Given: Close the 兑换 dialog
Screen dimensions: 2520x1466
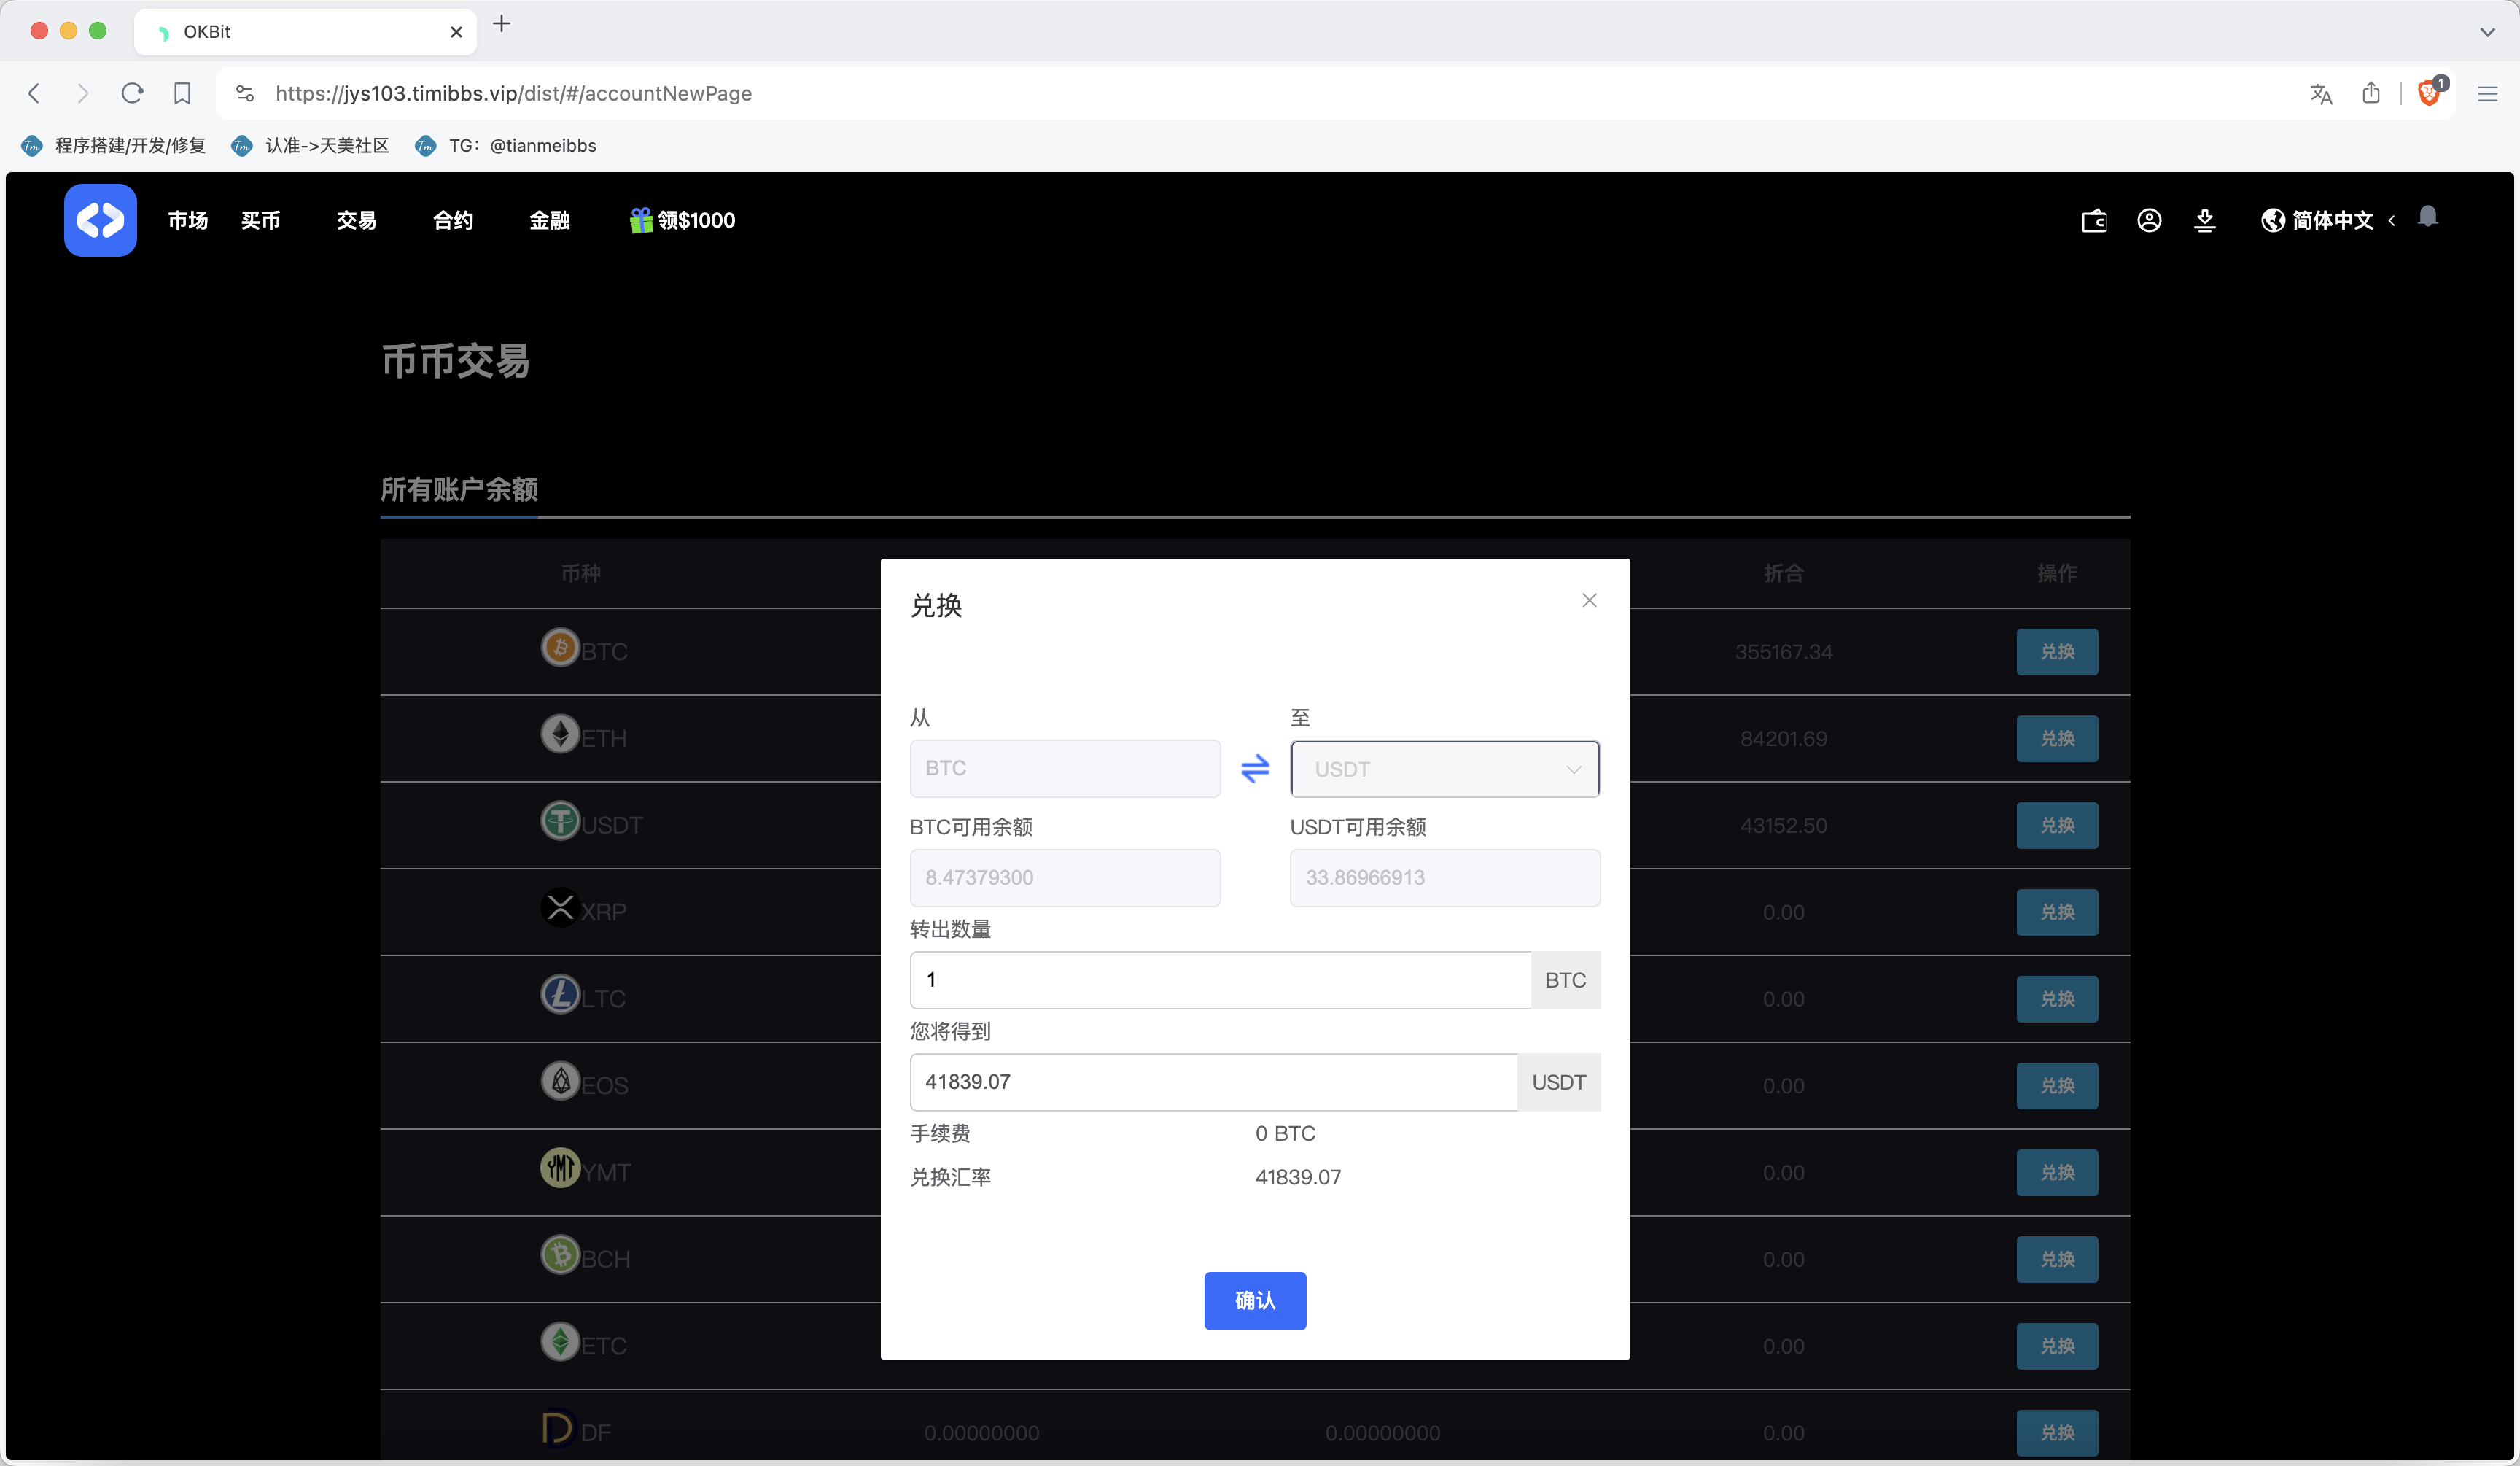Looking at the screenshot, I should [1589, 600].
